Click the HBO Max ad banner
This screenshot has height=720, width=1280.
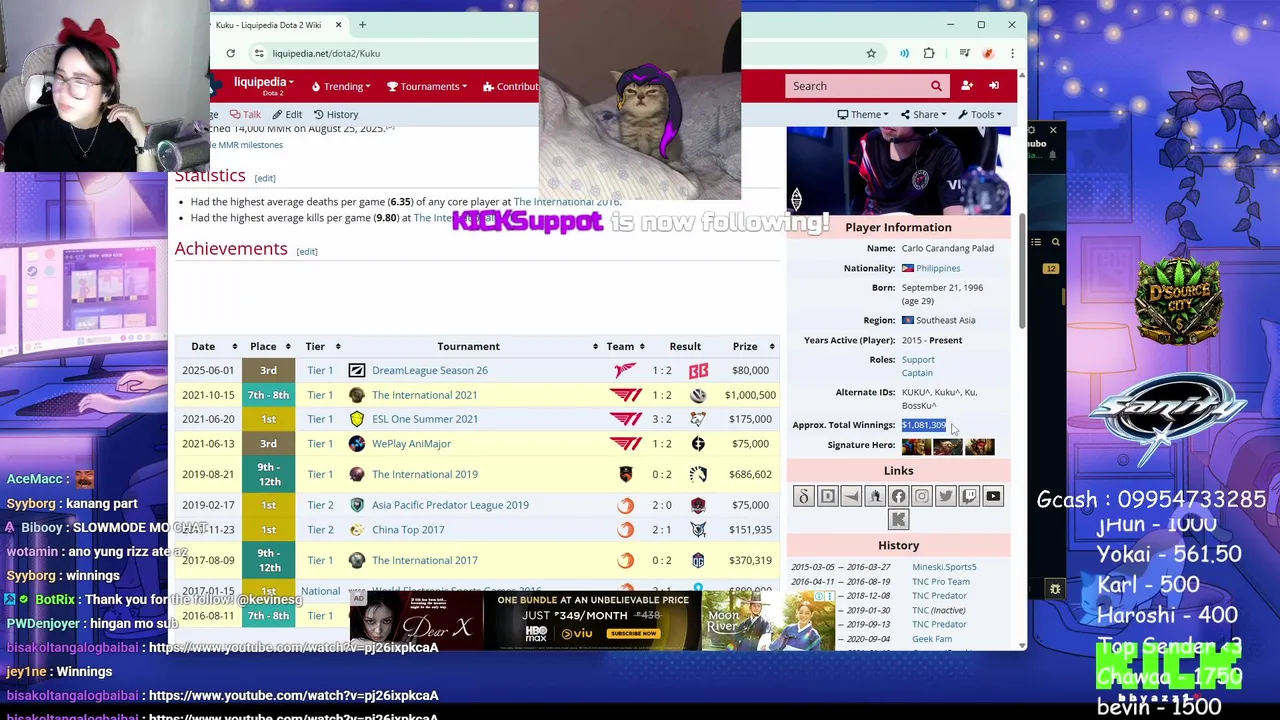click(593, 621)
